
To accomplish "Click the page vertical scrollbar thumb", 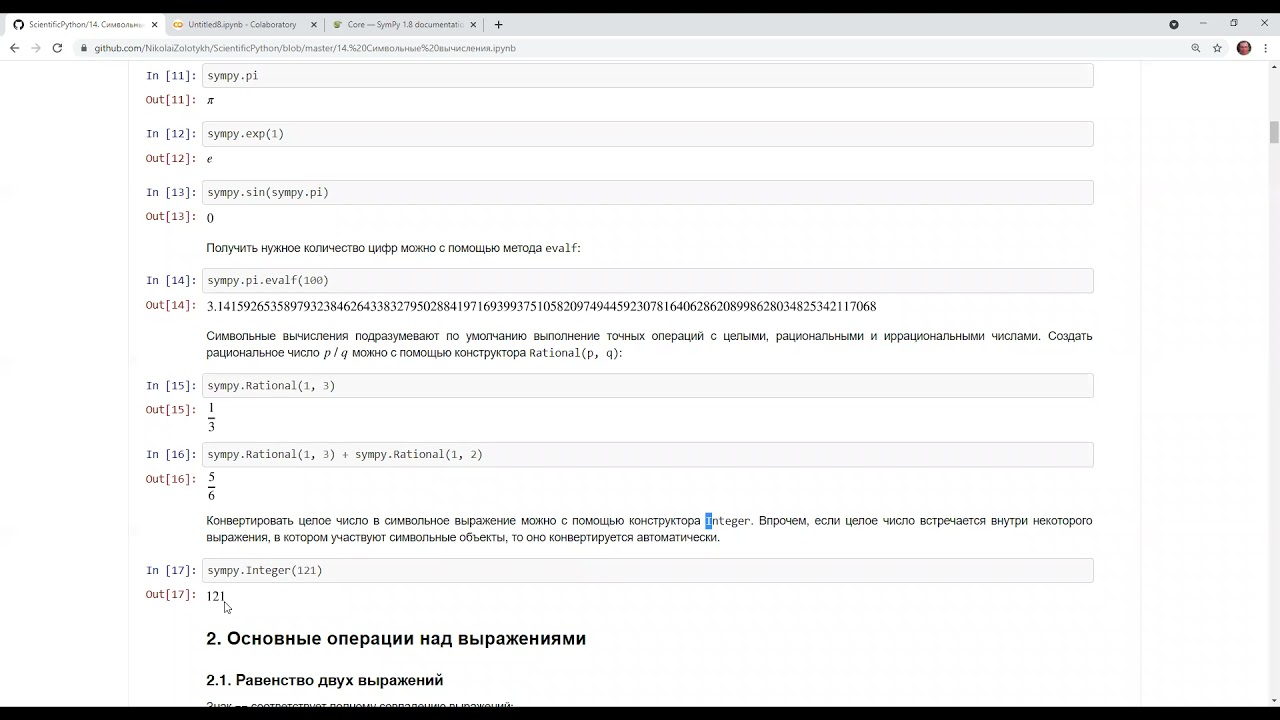I will coord(1274,133).
